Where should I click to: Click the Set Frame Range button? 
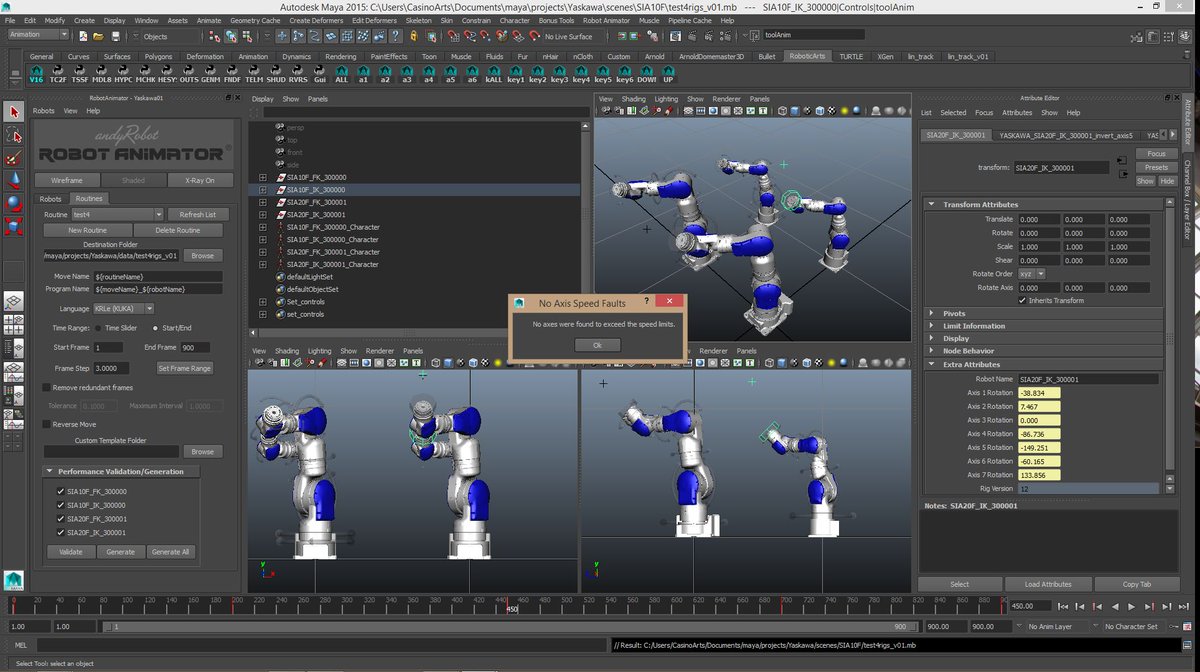[184, 368]
